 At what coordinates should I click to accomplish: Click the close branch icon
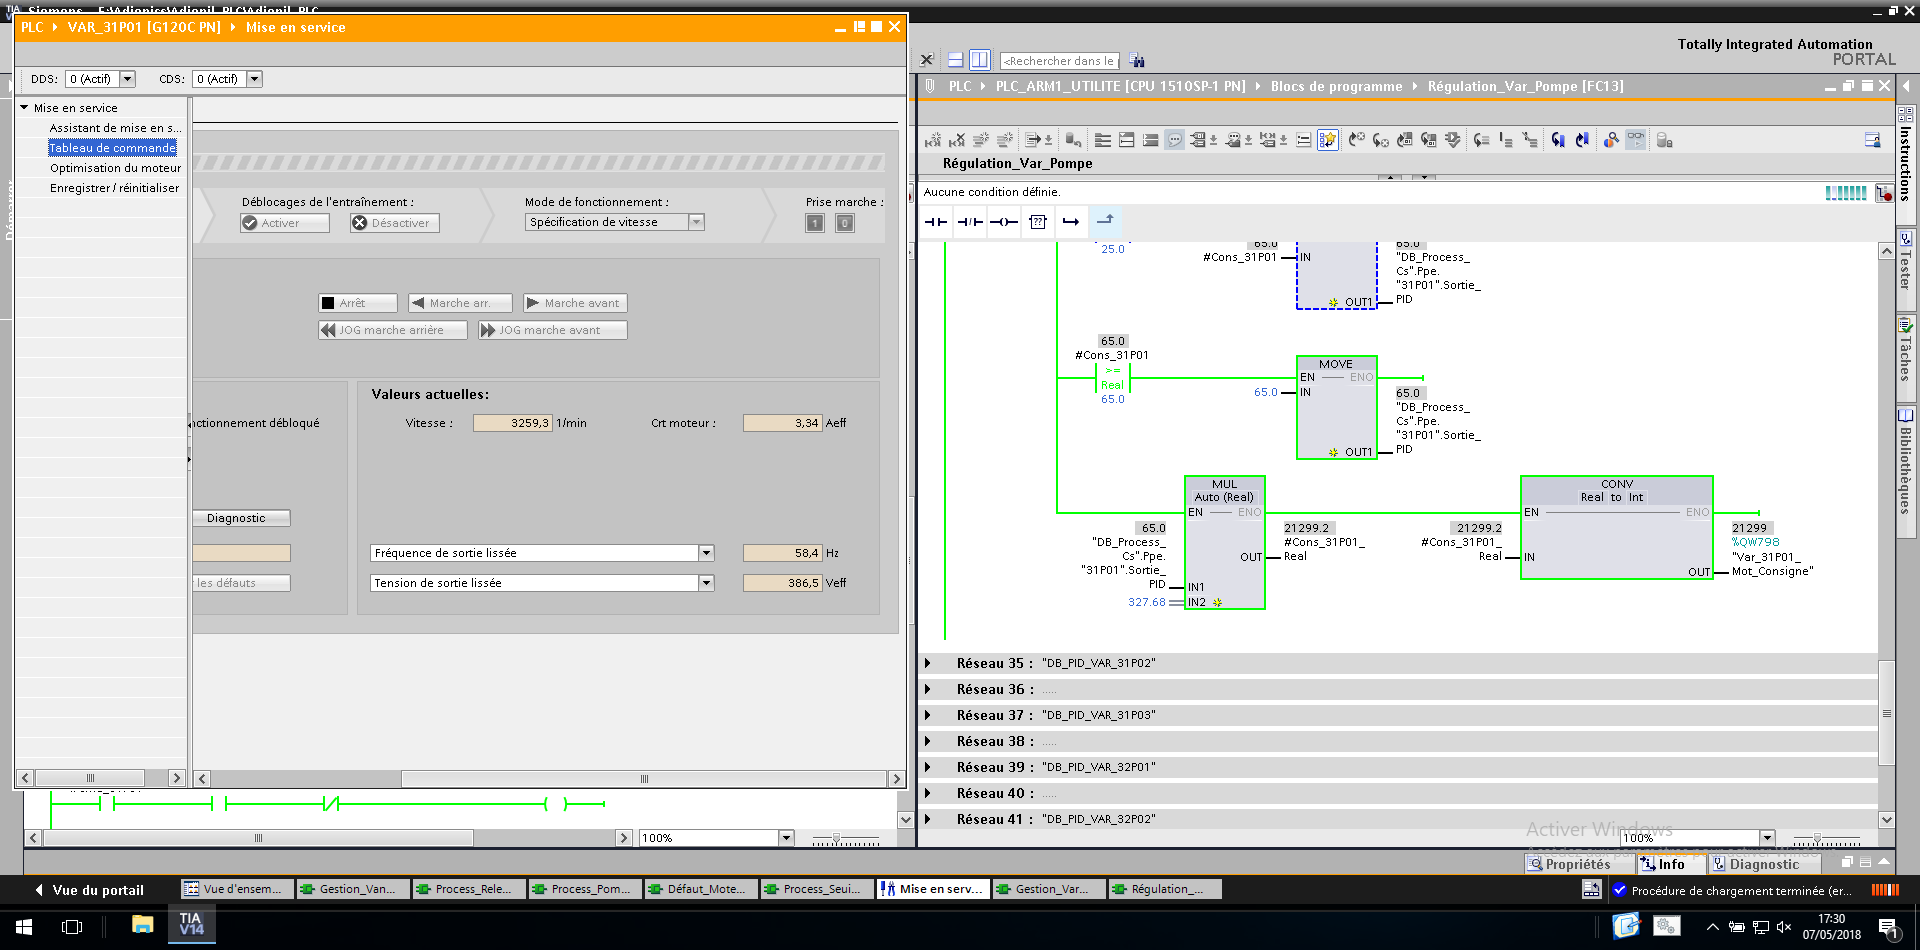(x=1105, y=221)
